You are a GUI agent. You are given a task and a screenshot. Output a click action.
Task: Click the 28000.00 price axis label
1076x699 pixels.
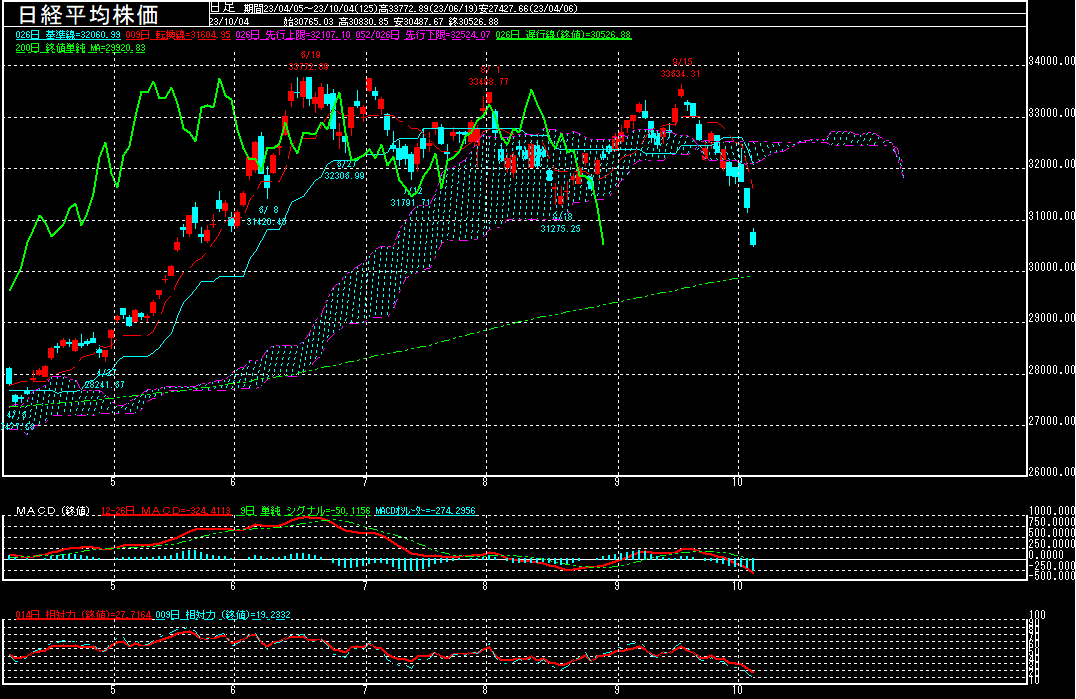[x=1051, y=370]
